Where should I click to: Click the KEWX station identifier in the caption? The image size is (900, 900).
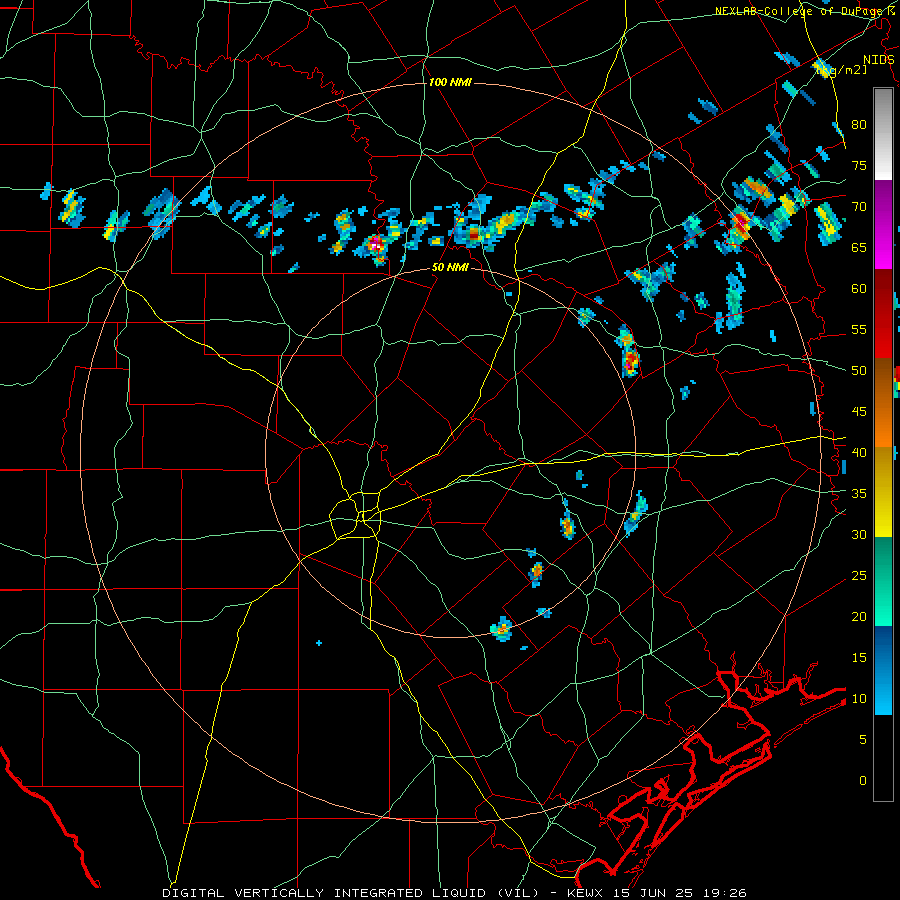click(x=587, y=893)
